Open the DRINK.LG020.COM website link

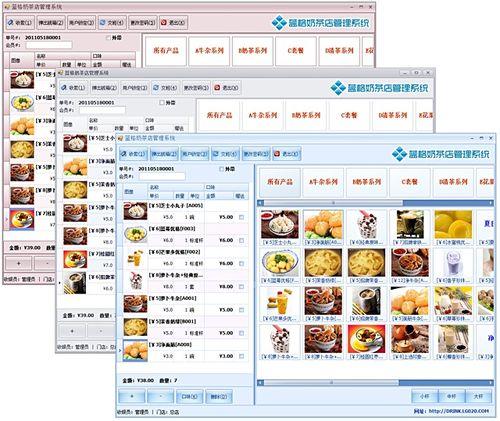(x=459, y=411)
